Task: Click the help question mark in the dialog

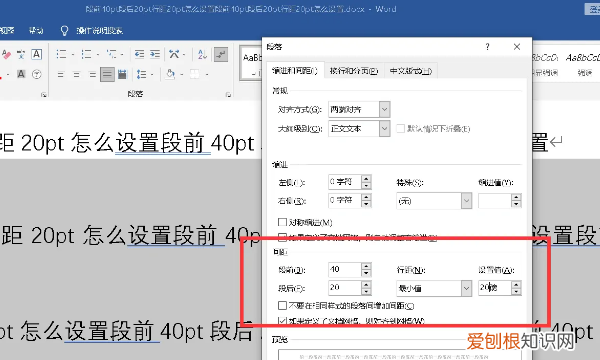Action: pos(487,47)
